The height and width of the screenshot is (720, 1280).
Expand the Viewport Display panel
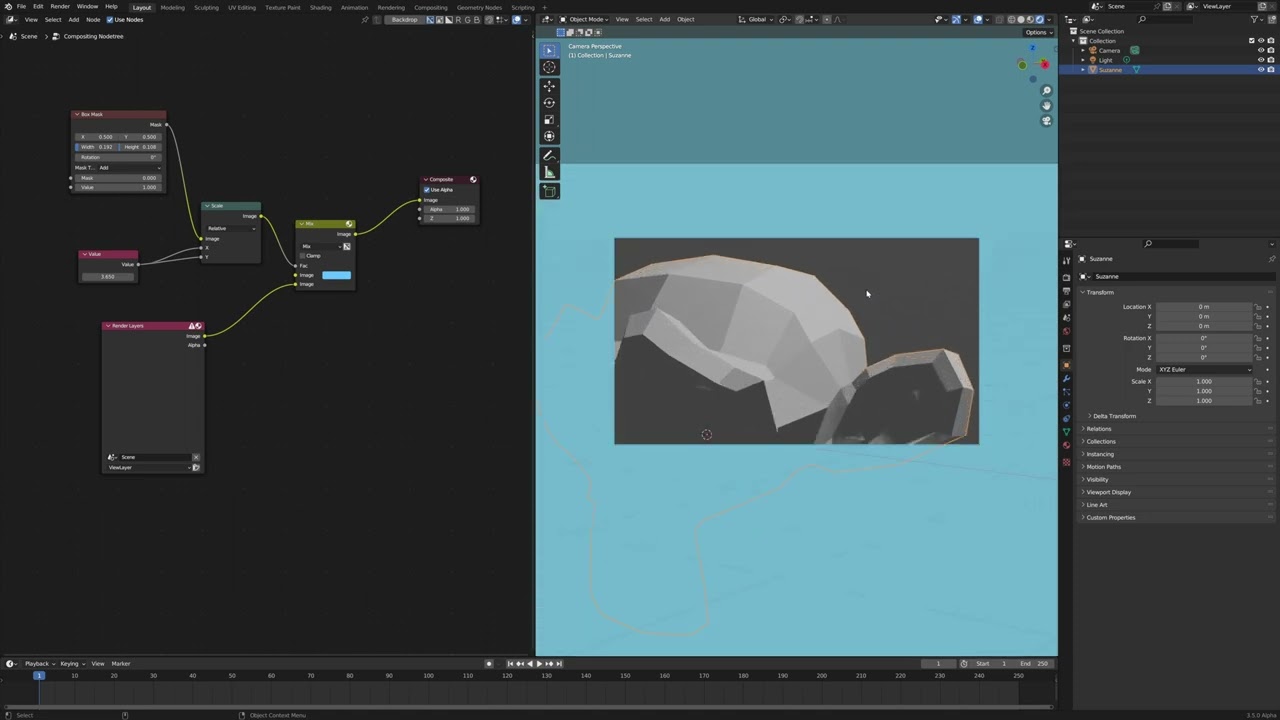1108,492
